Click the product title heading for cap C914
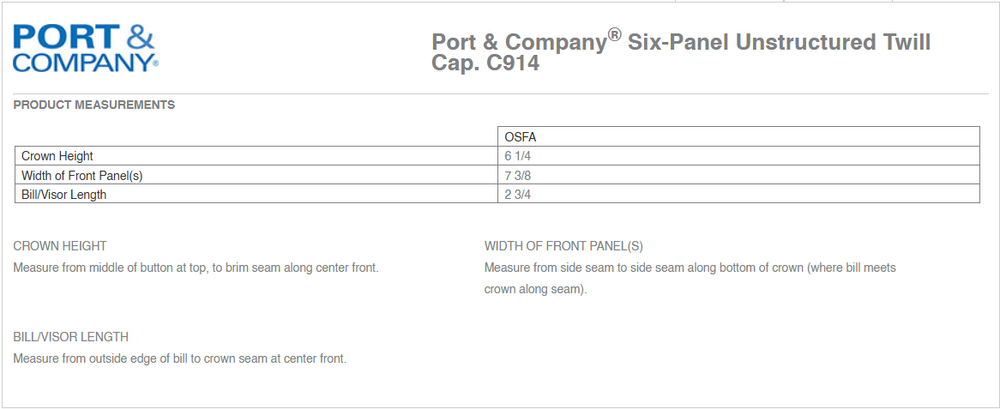 tap(680, 53)
